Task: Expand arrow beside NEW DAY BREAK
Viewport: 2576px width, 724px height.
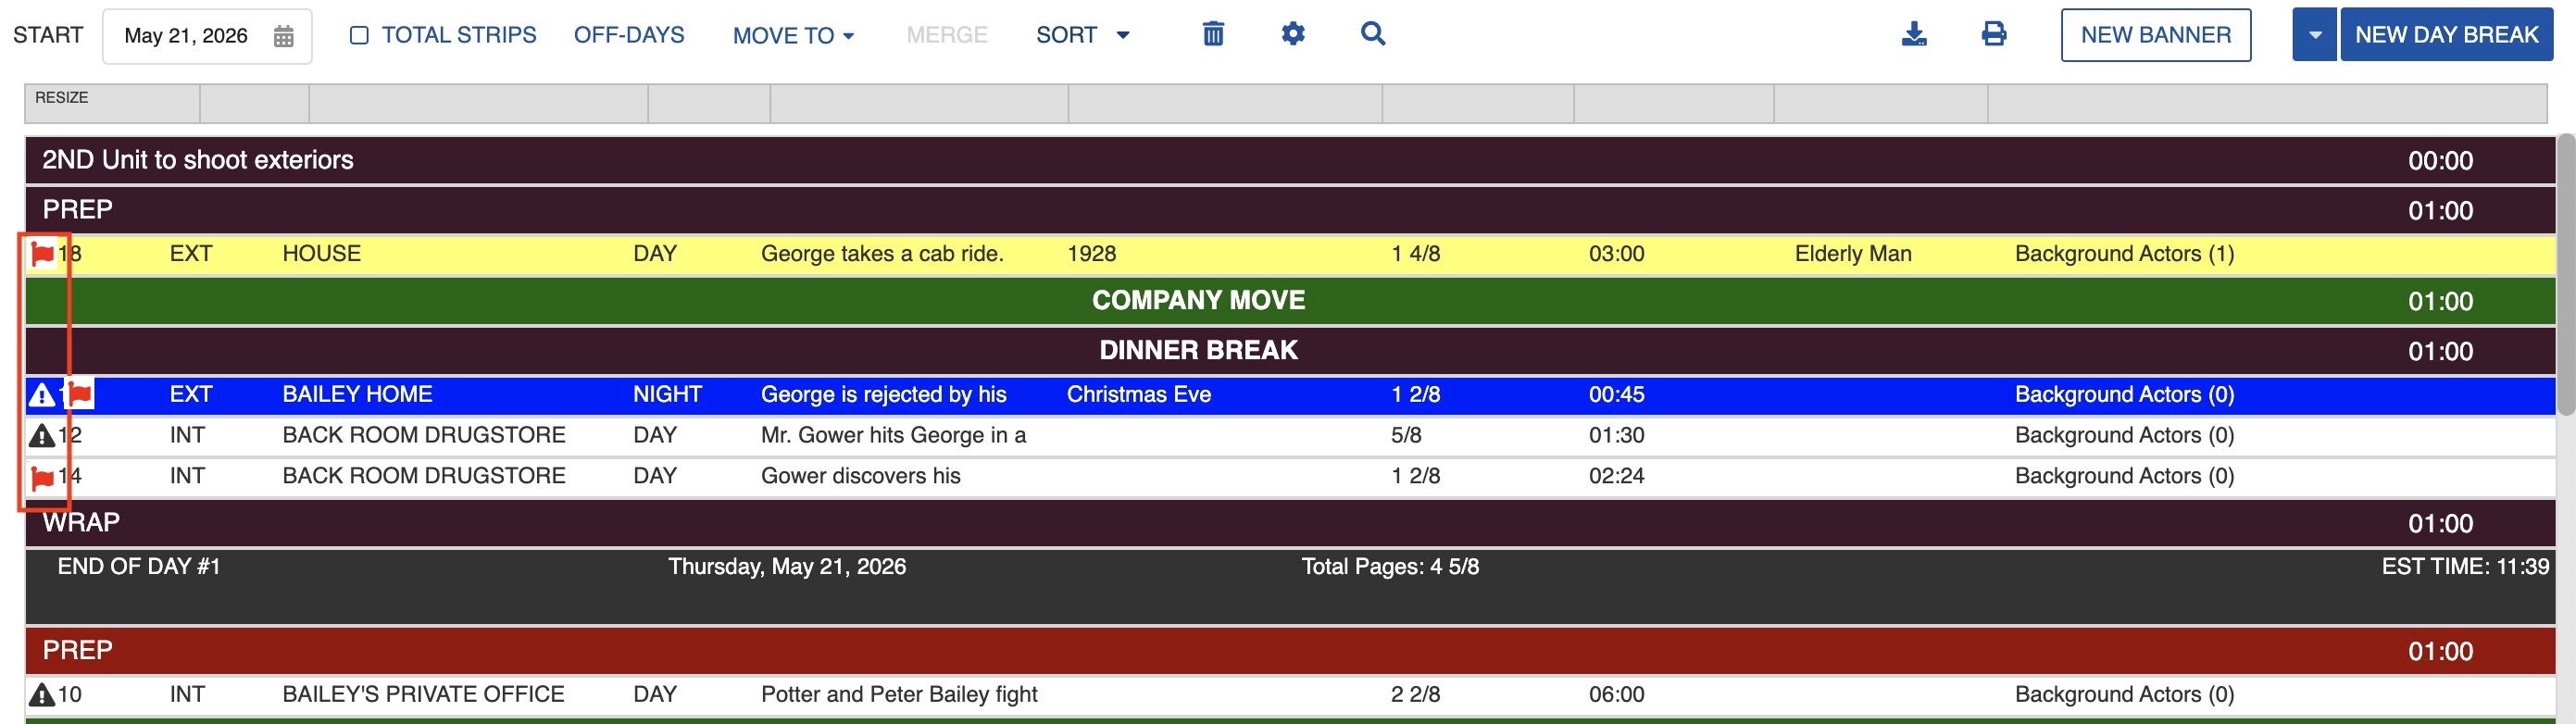Action: click(x=2314, y=35)
